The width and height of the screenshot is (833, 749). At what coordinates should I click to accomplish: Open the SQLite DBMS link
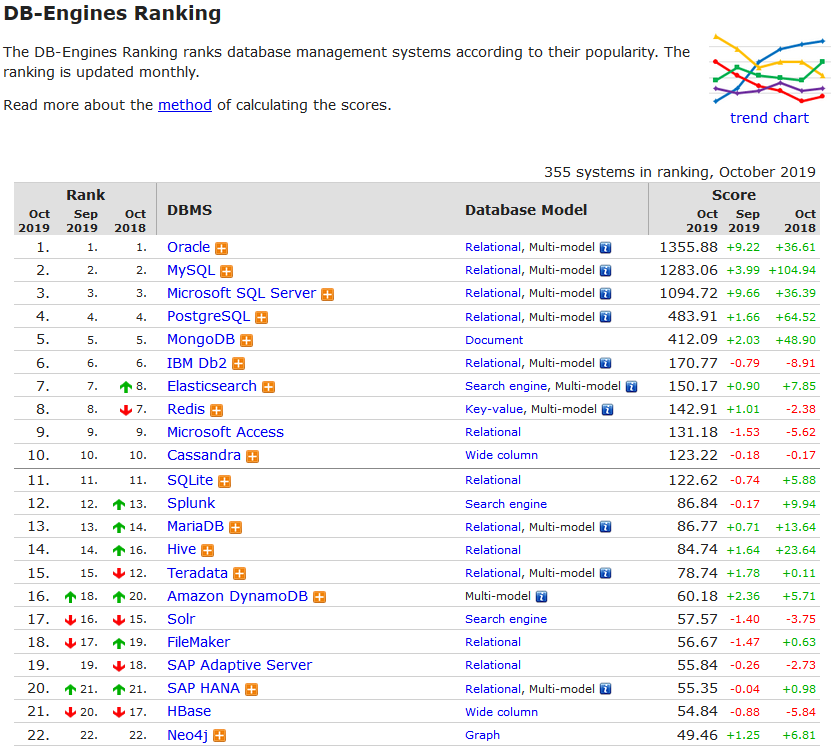tap(190, 480)
